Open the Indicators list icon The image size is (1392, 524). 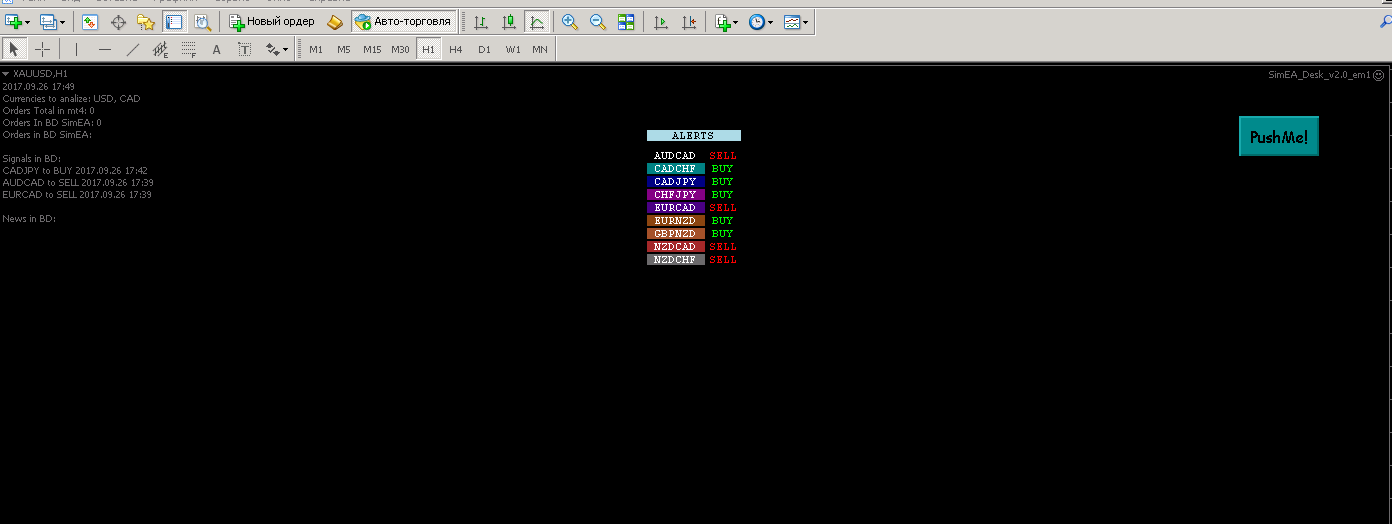click(x=723, y=21)
